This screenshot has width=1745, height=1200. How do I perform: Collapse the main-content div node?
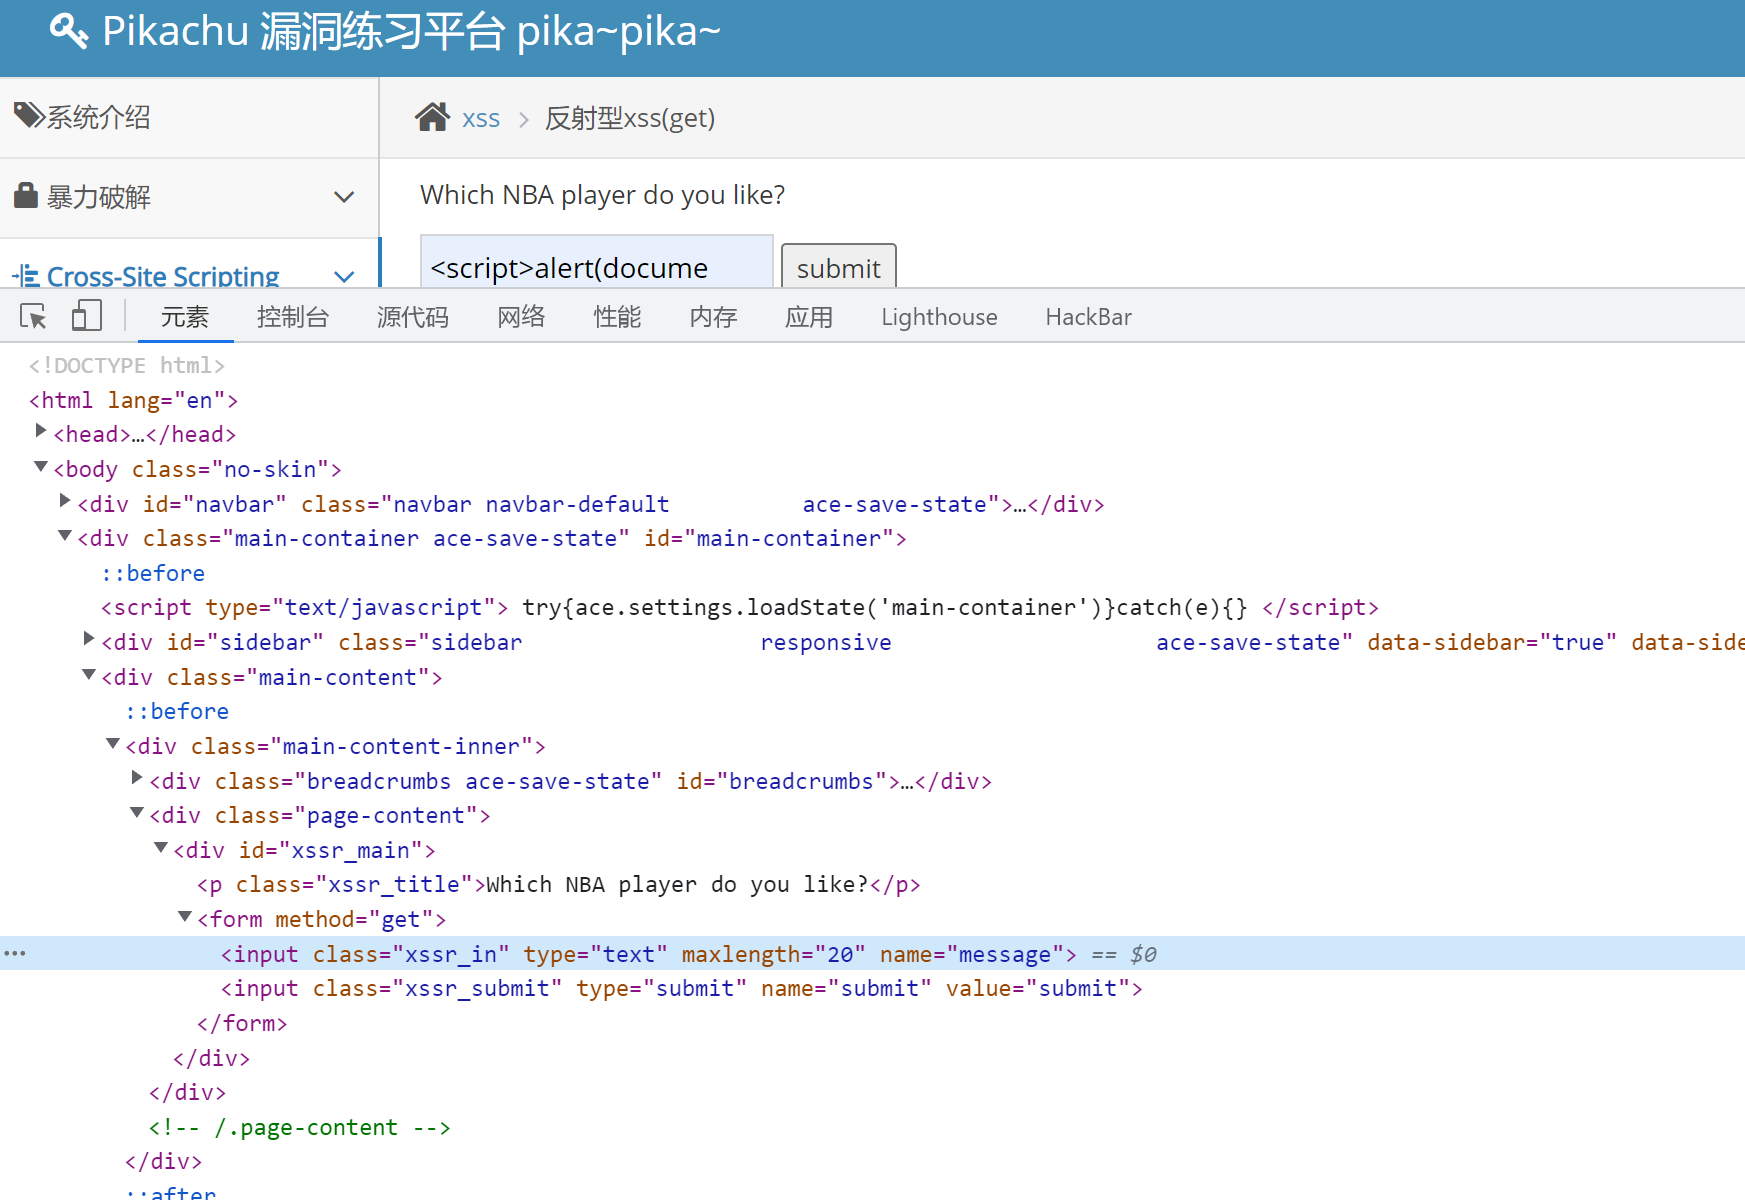point(89,675)
